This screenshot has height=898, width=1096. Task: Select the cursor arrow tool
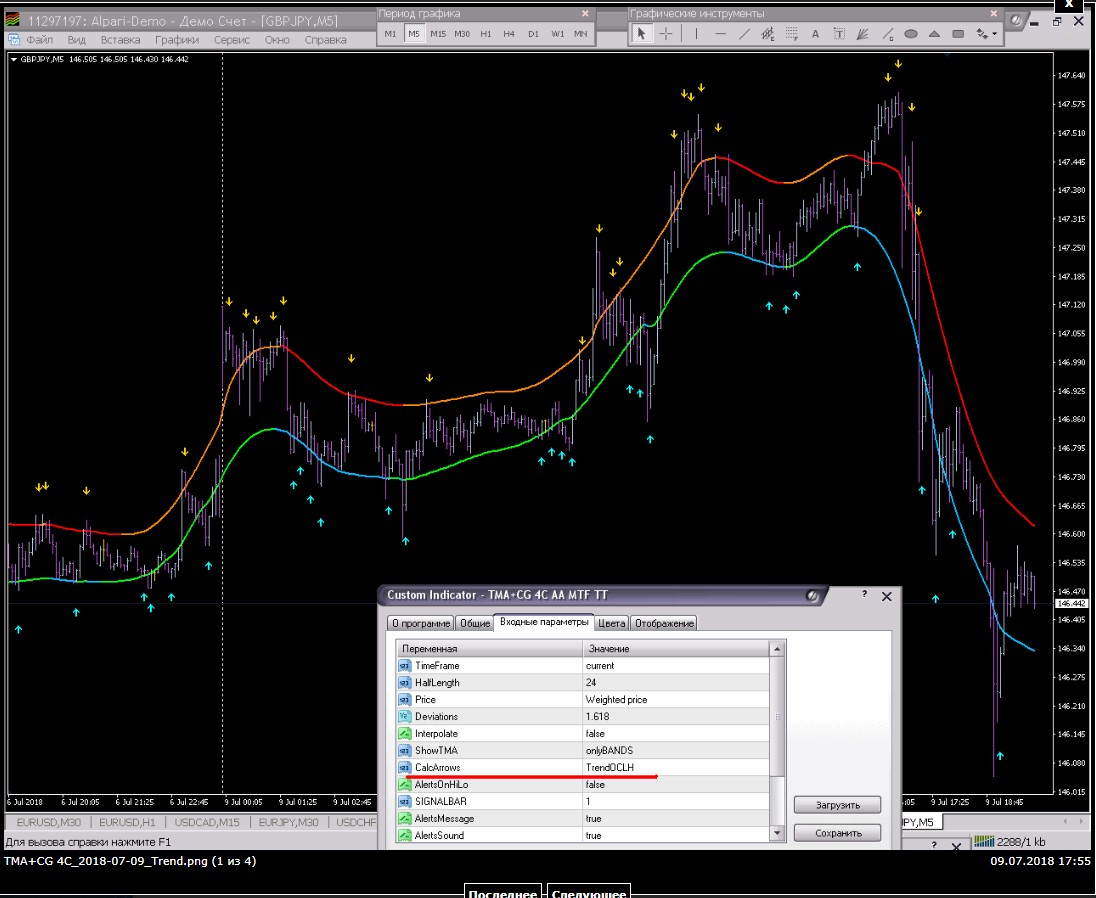coord(642,34)
